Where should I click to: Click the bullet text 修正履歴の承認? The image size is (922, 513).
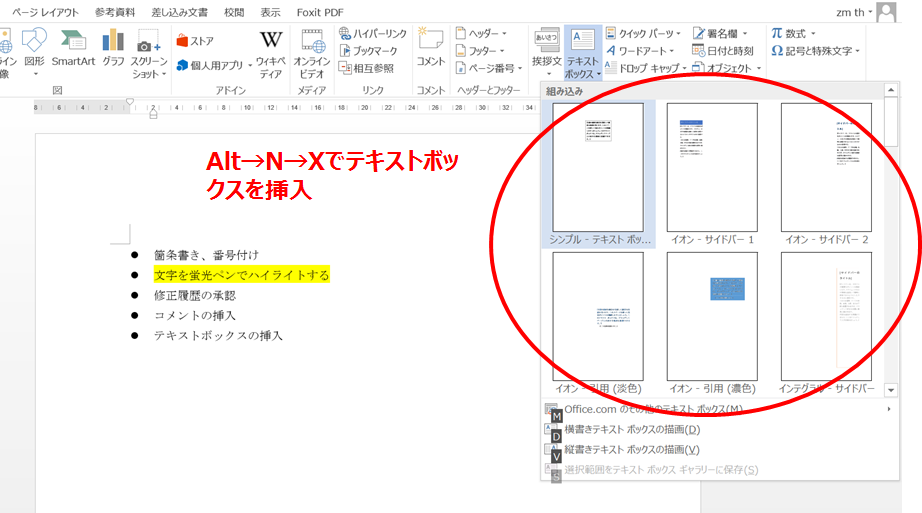pyautogui.click(x=195, y=295)
